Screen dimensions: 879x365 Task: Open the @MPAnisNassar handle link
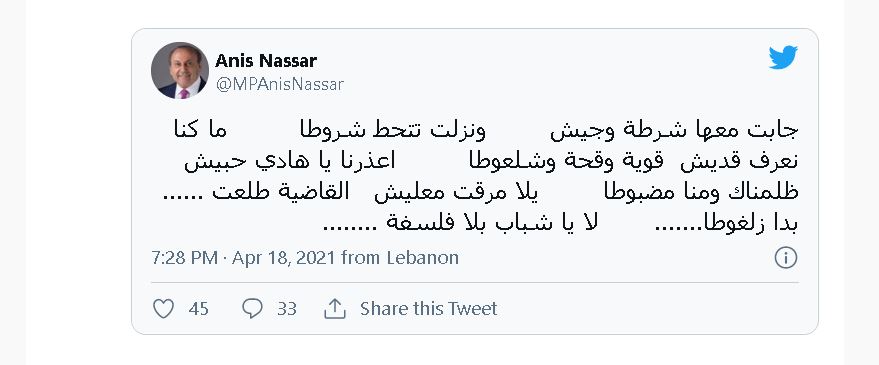pyautogui.click(x=280, y=84)
